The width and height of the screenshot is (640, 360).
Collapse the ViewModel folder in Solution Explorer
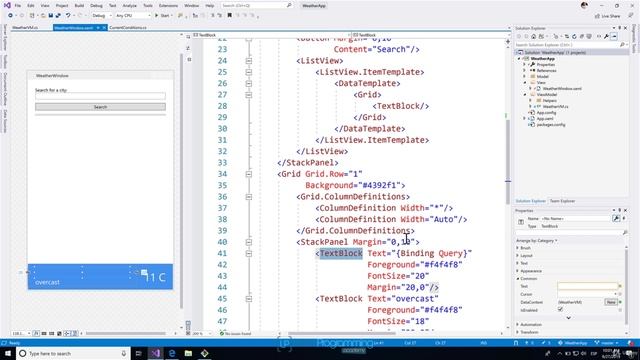(525, 95)
